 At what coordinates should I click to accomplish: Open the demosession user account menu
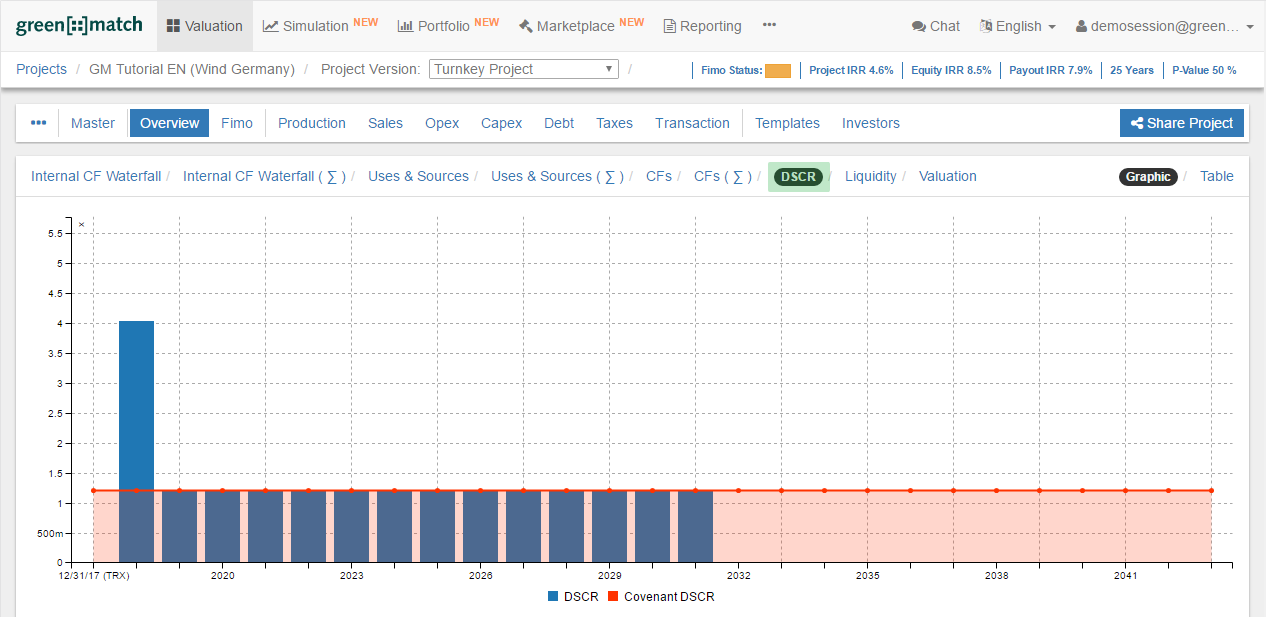[x=1164, y=26]
